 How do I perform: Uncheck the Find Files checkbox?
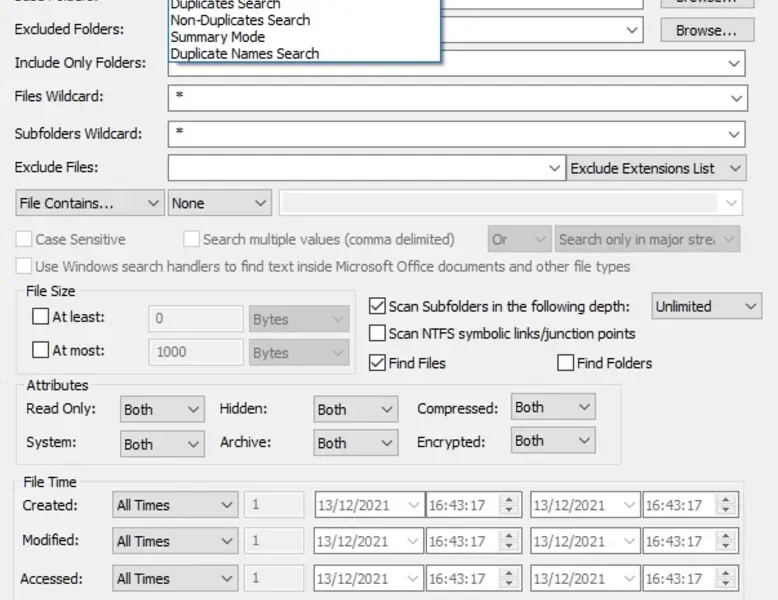tap(377, 363)
